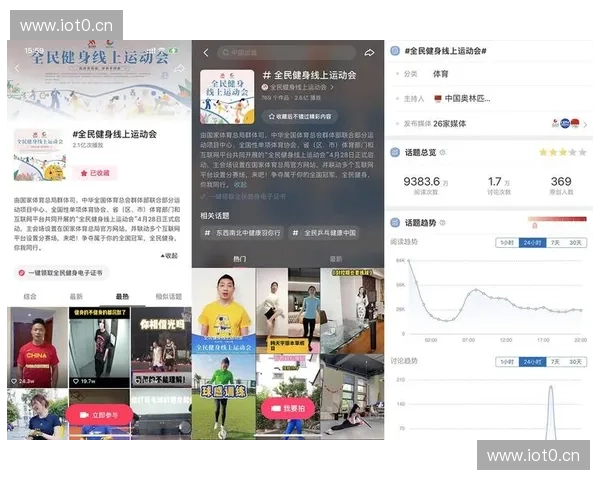
Task: Click 话题趋势 section icon
Action: [395, 223]
